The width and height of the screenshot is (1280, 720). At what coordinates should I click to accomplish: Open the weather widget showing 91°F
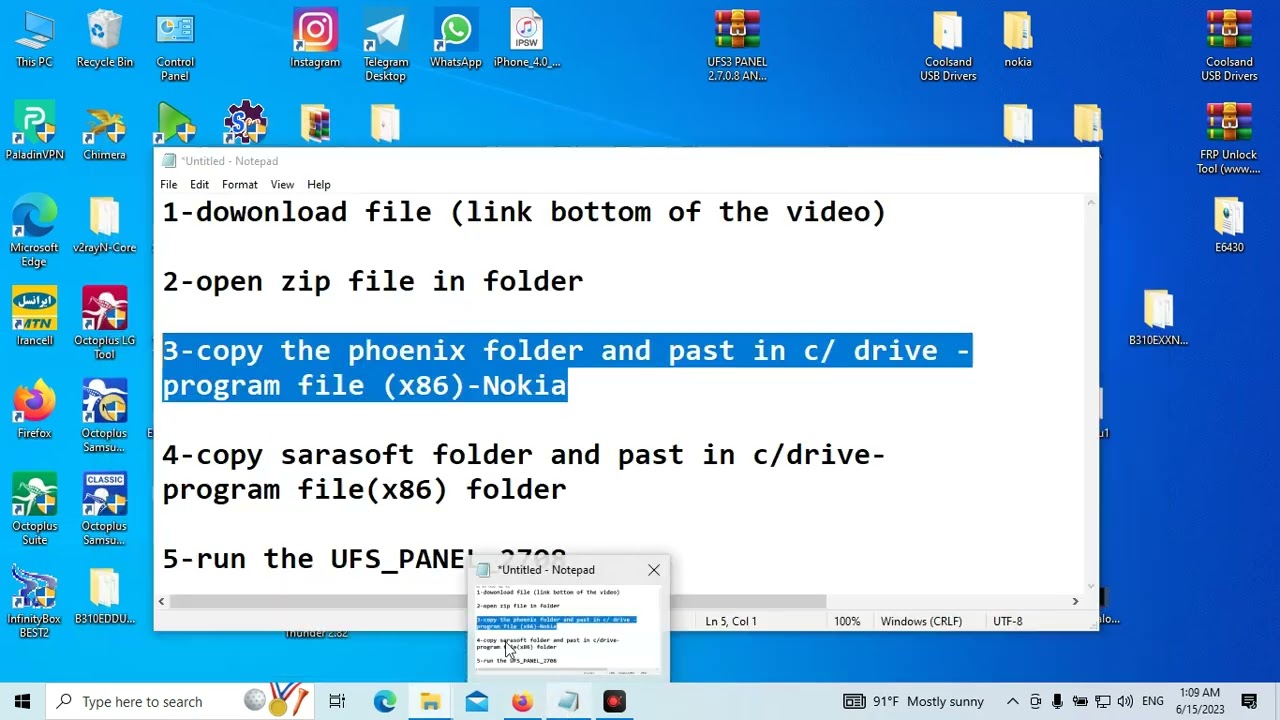pos(914,702)
